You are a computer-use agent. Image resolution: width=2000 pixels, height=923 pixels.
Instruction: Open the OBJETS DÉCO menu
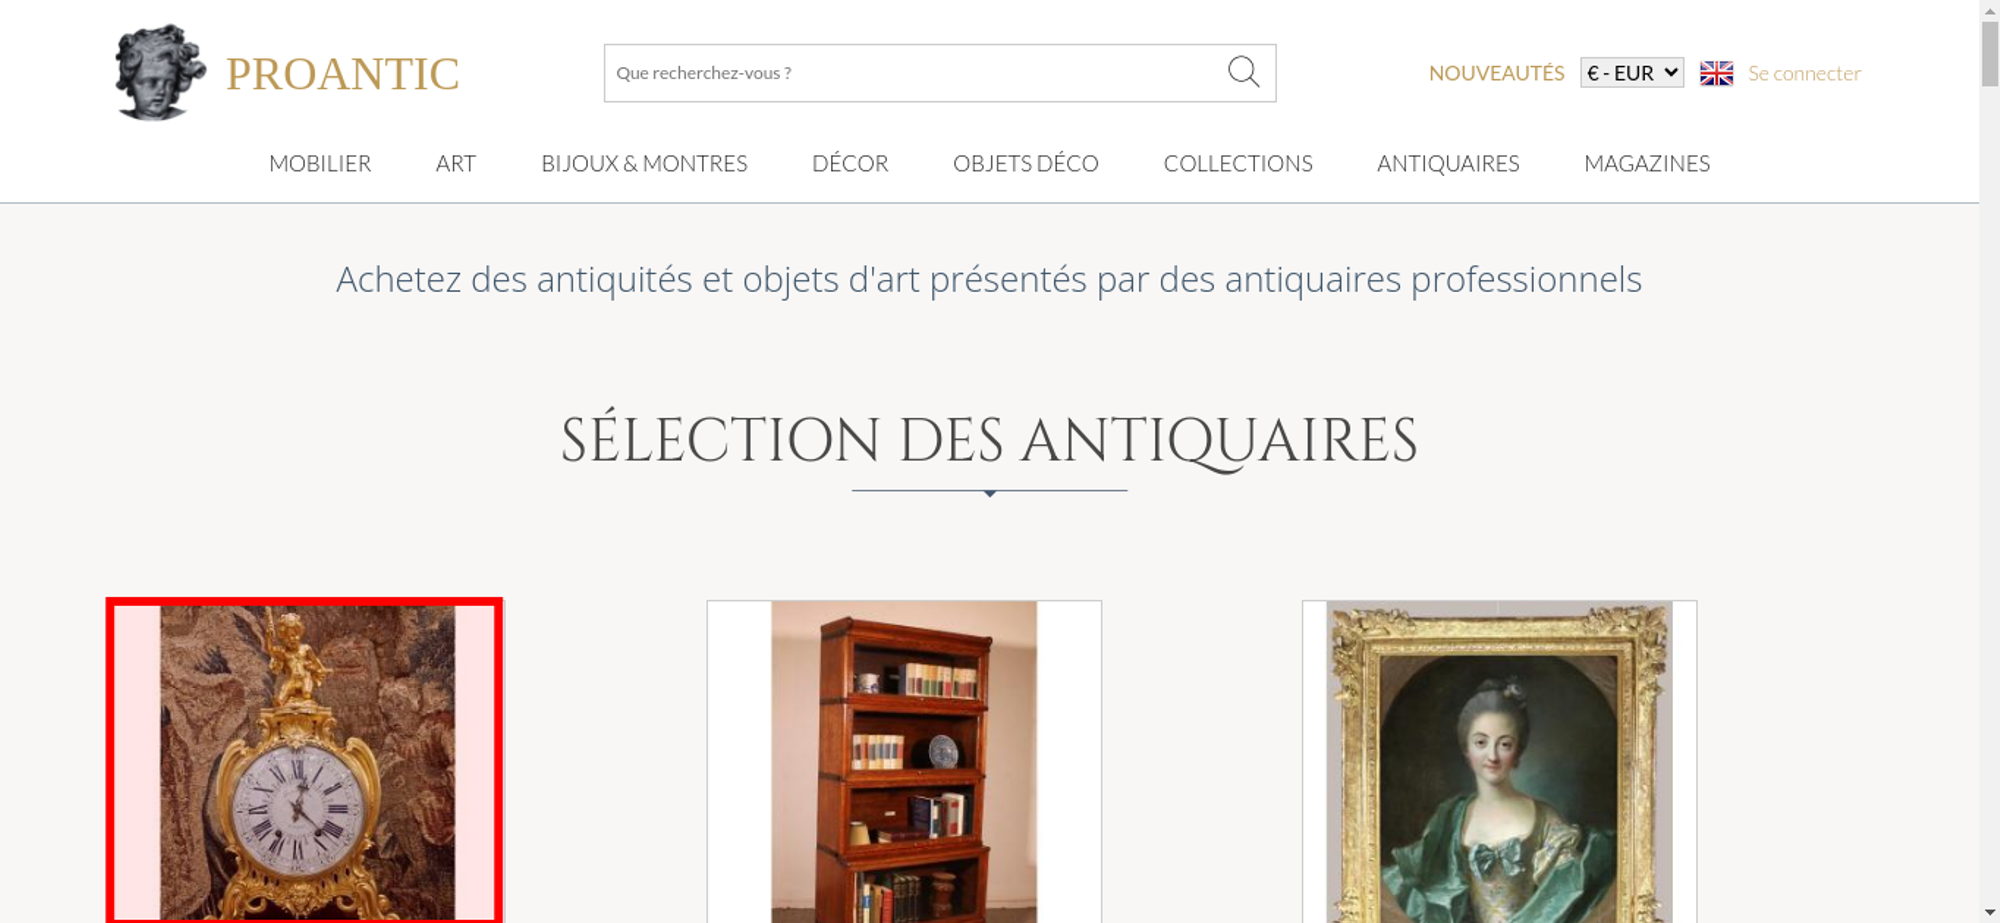1026,163
